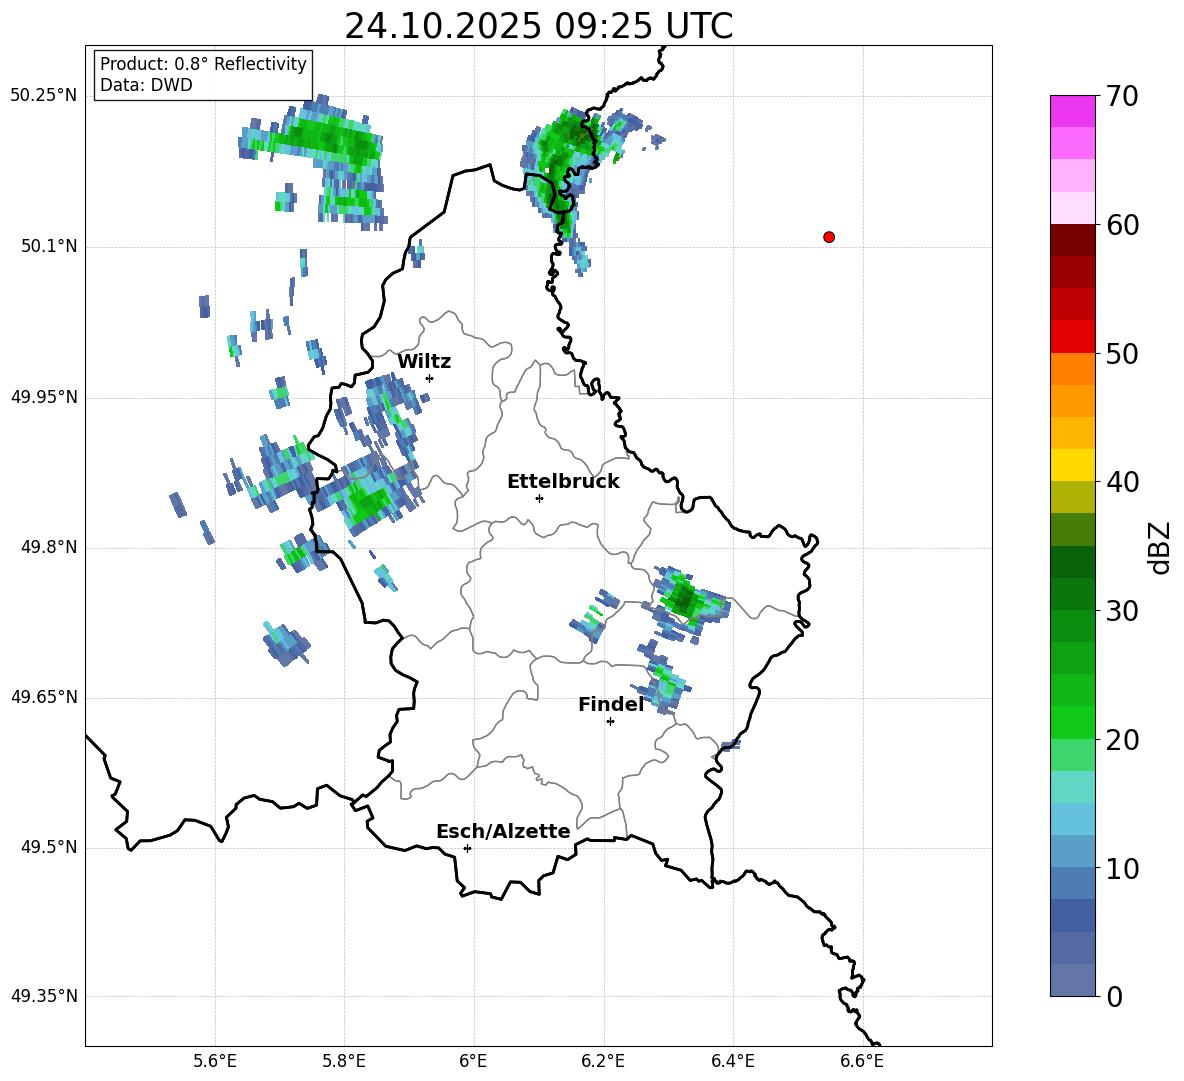Screen dimensions: 1184x1081
Task: Click the 50 colorbar tick label
Action: coord(1121,353)
